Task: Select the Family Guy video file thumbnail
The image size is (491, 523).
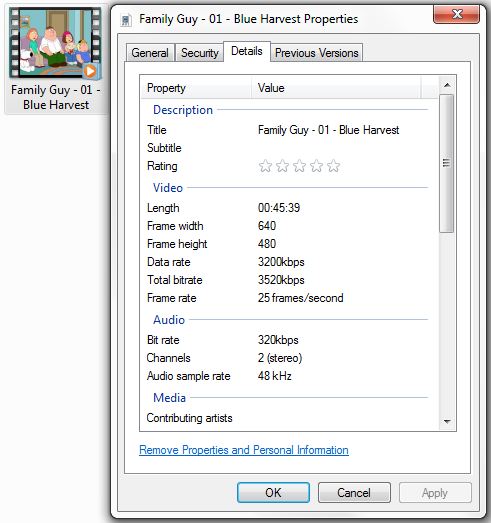Action: pyautogui.click(x=55, y=43)
